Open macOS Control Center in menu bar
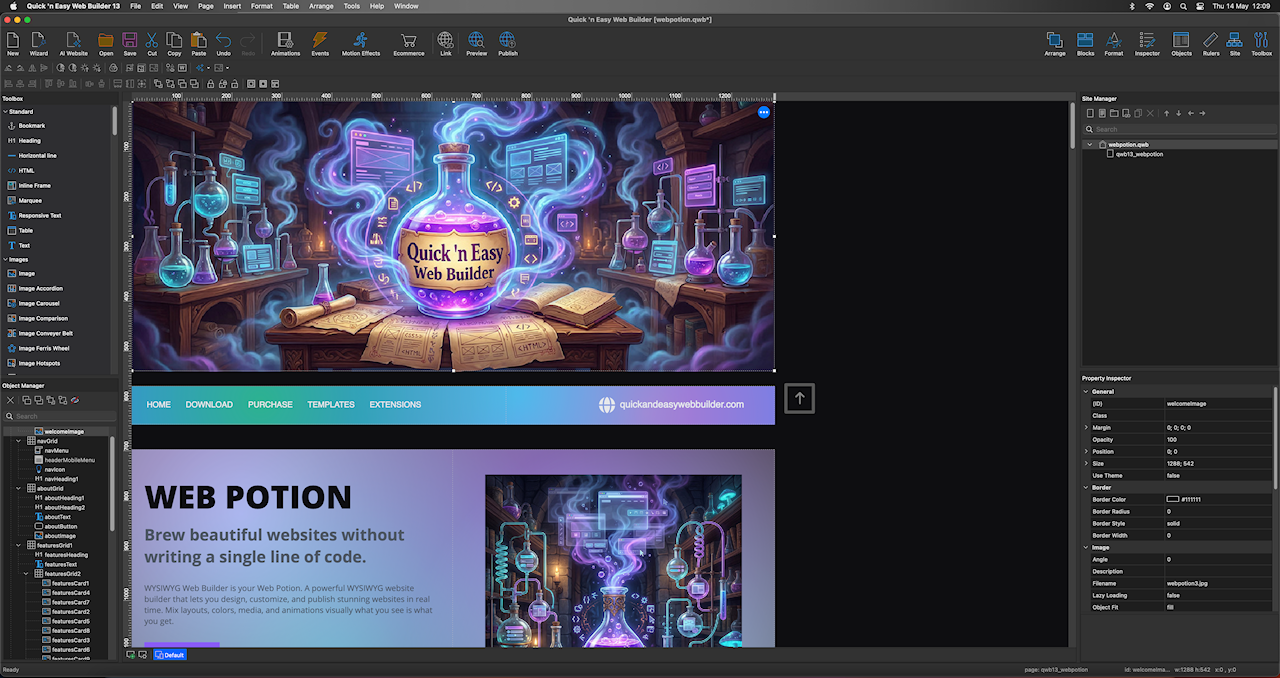 (x=1199, y=6)
